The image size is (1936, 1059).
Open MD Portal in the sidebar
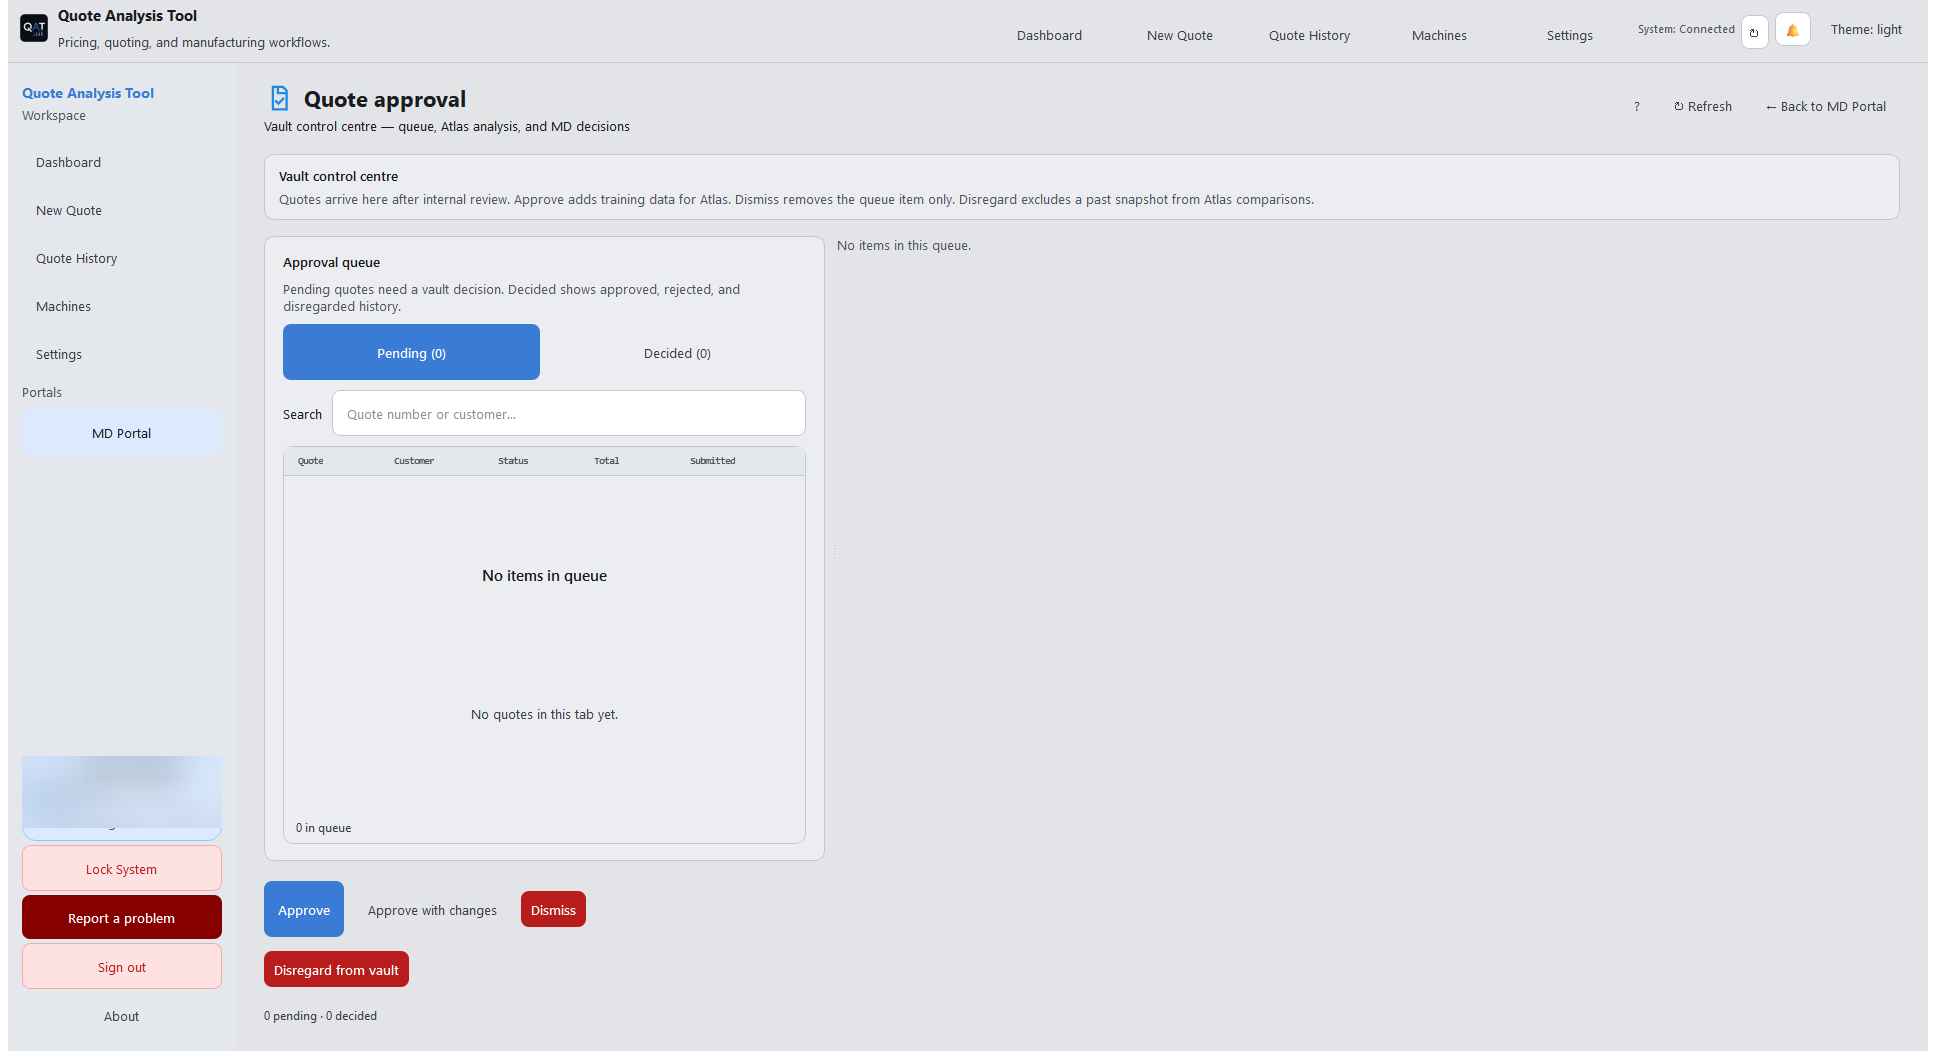121,434
